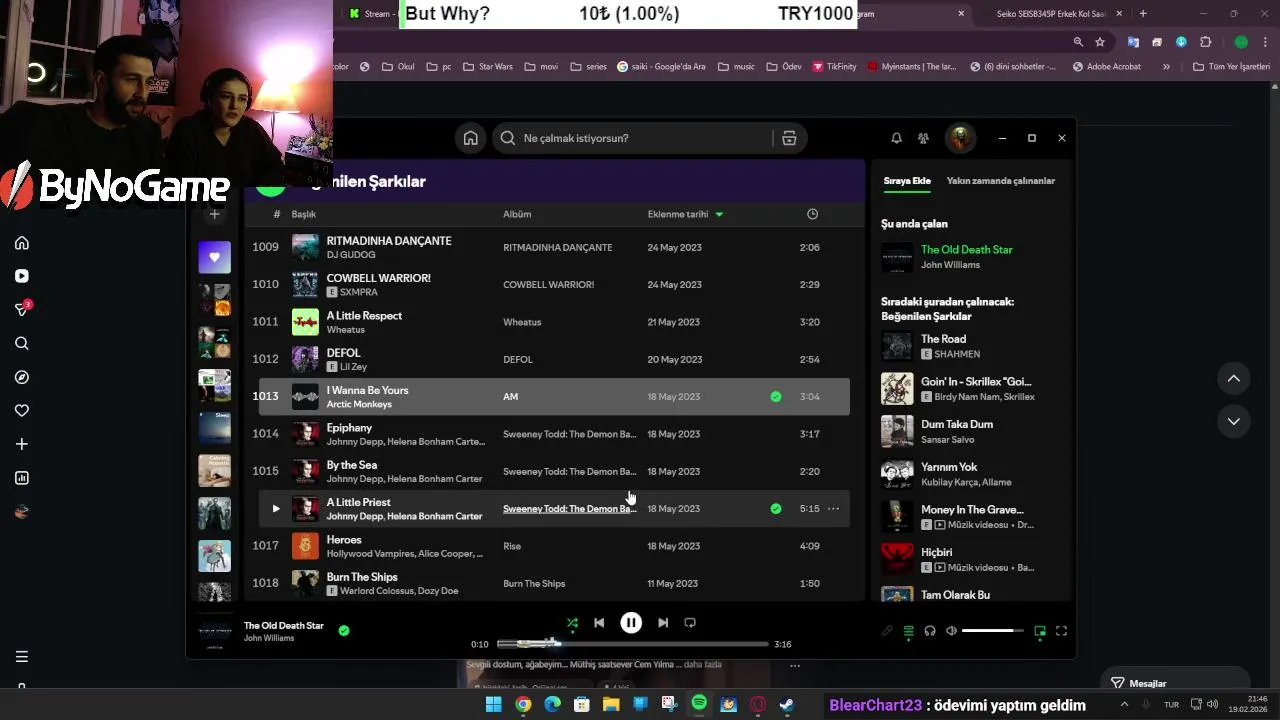Open Spotify browse icon beside search box
This screenshot has height=720, width=1280.
click(789, 138)
